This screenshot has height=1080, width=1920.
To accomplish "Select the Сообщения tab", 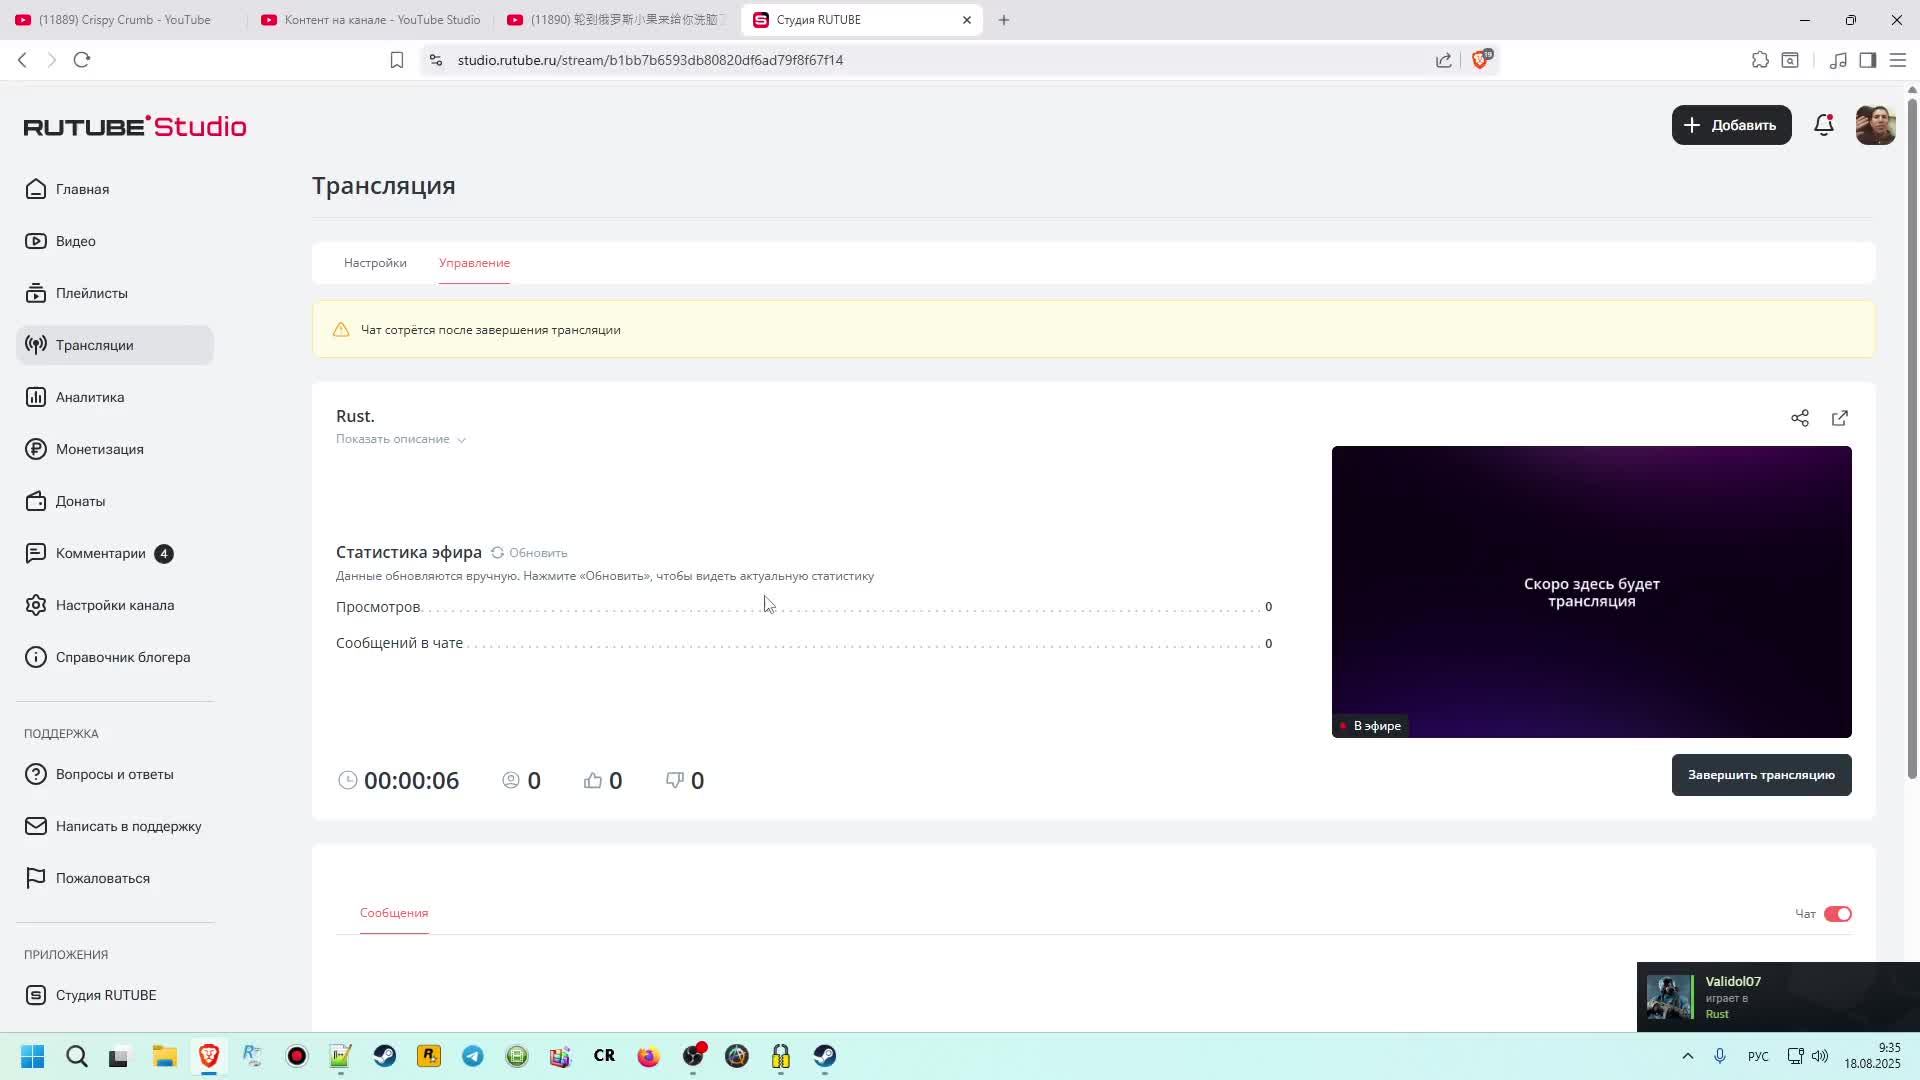I will pyautogui.click(x=394, y=913).
